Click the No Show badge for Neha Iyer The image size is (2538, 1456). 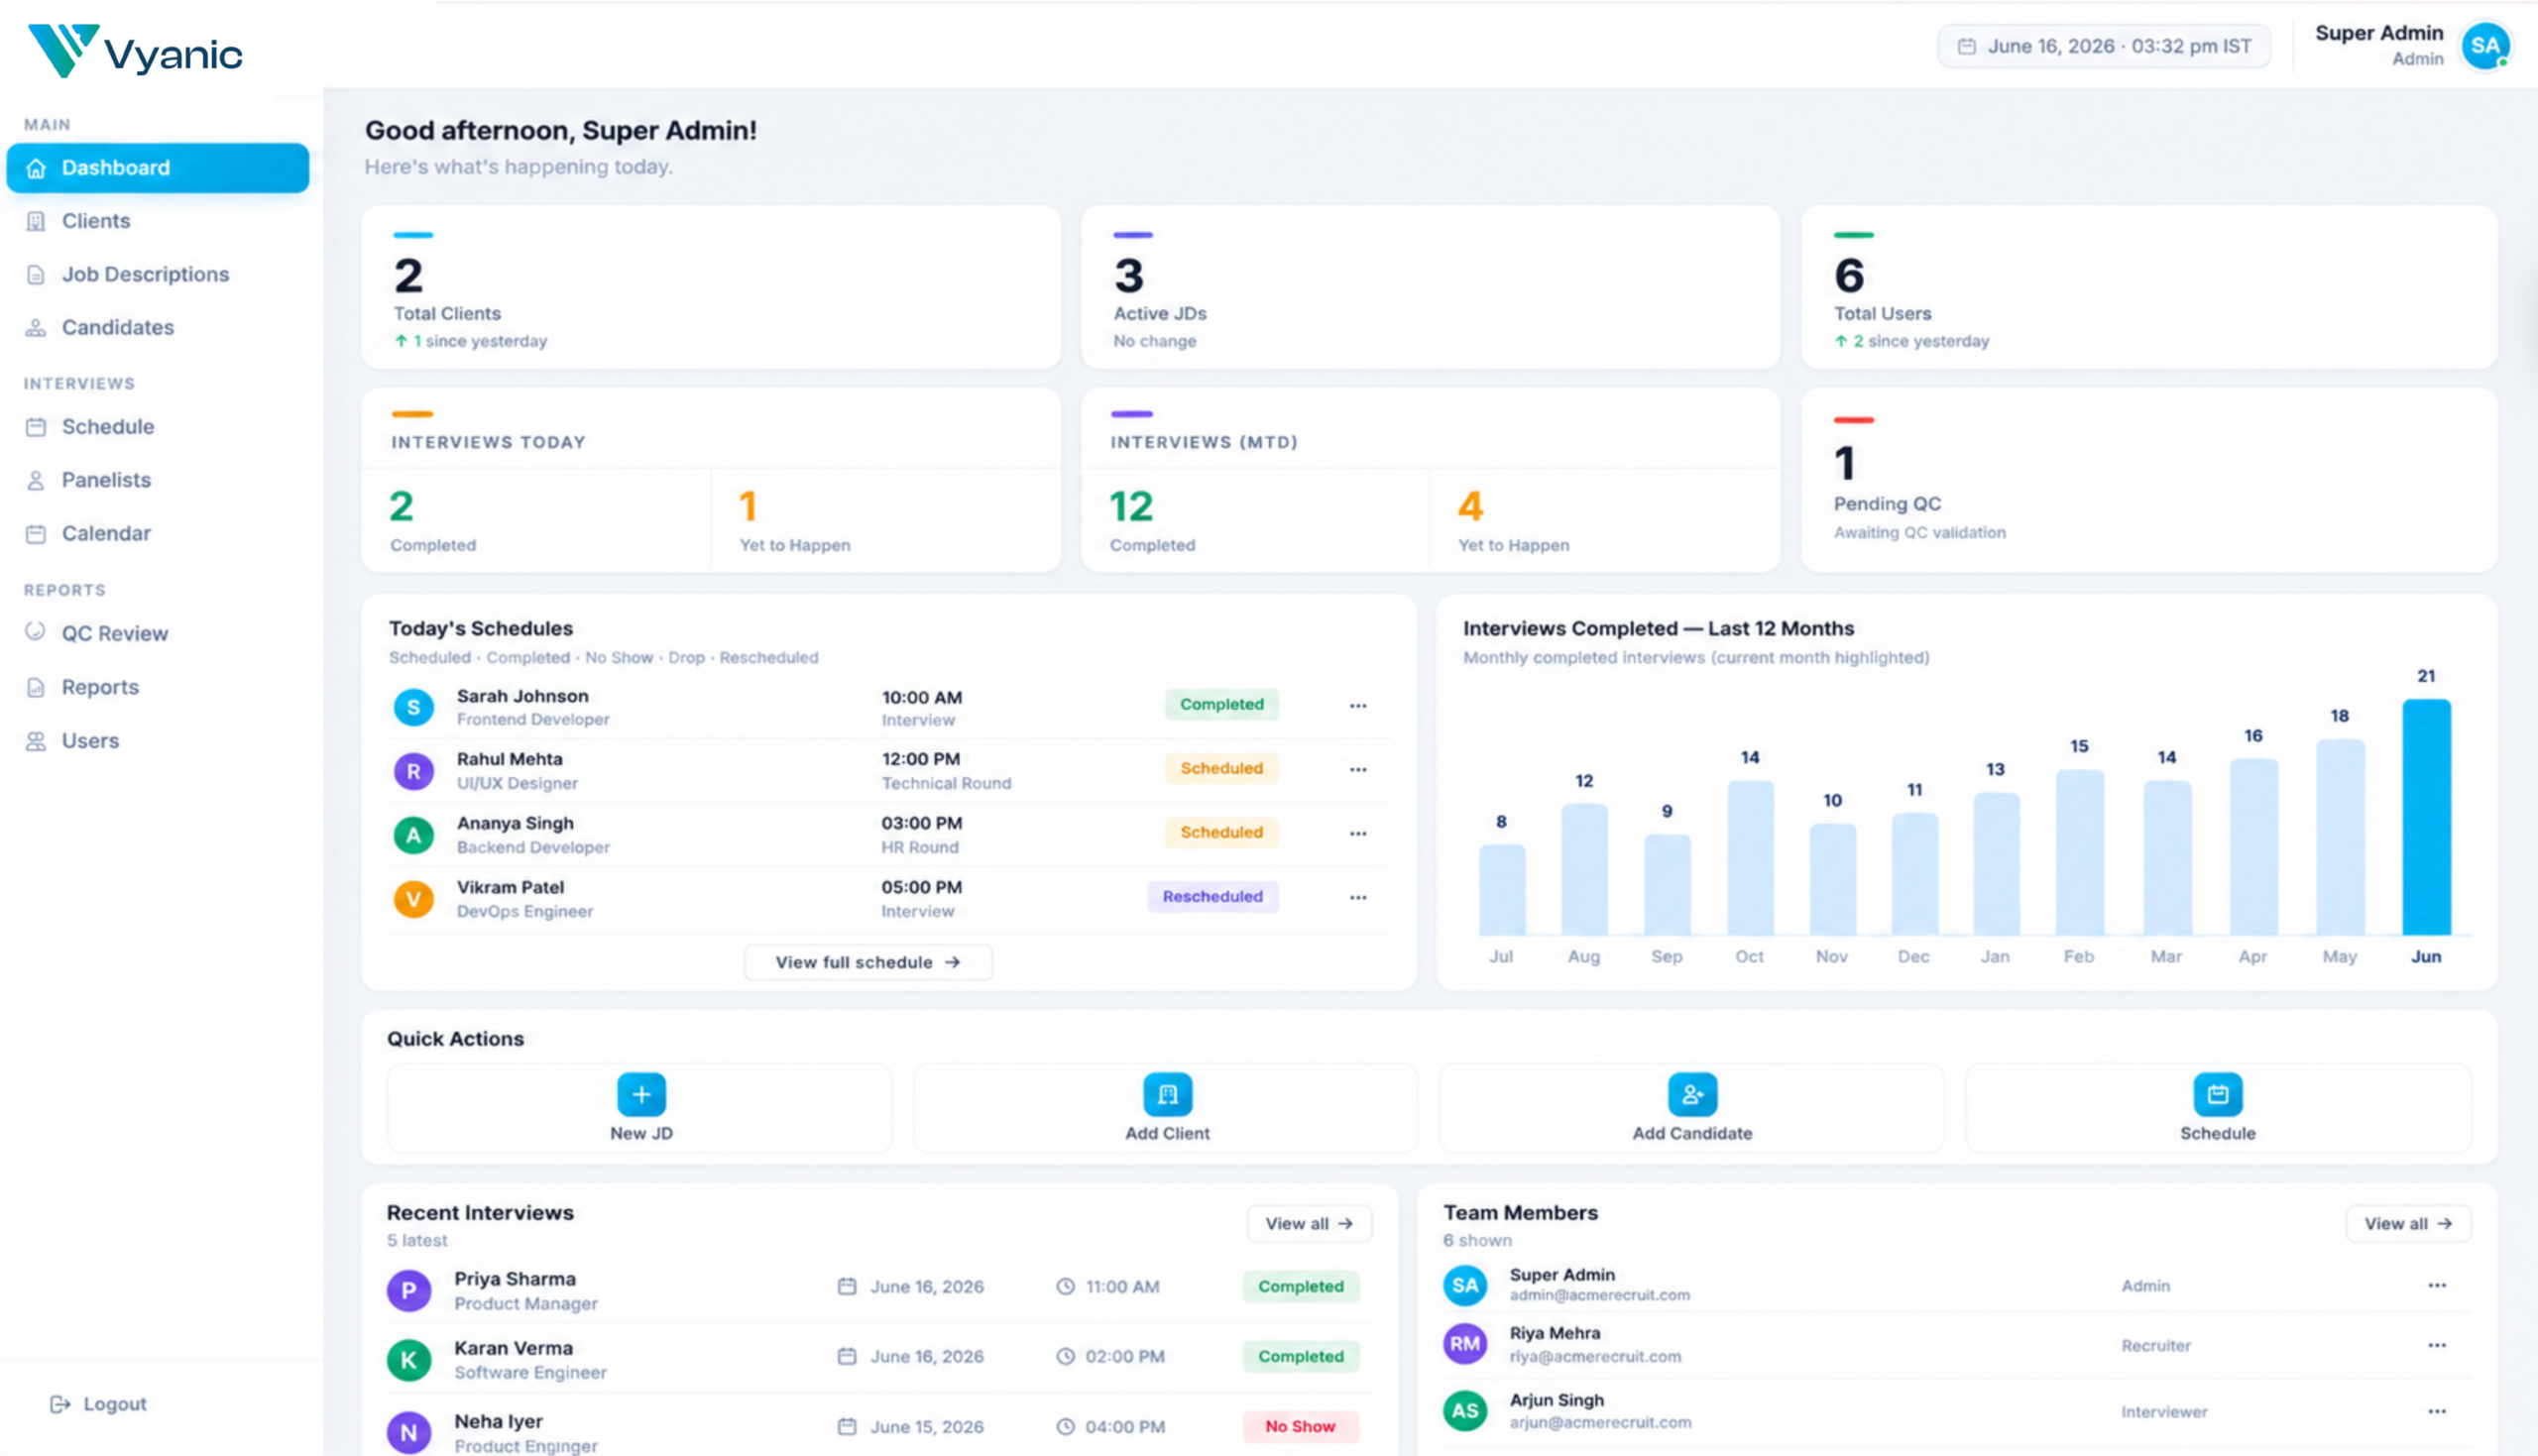click(x=1300, y=1426)
